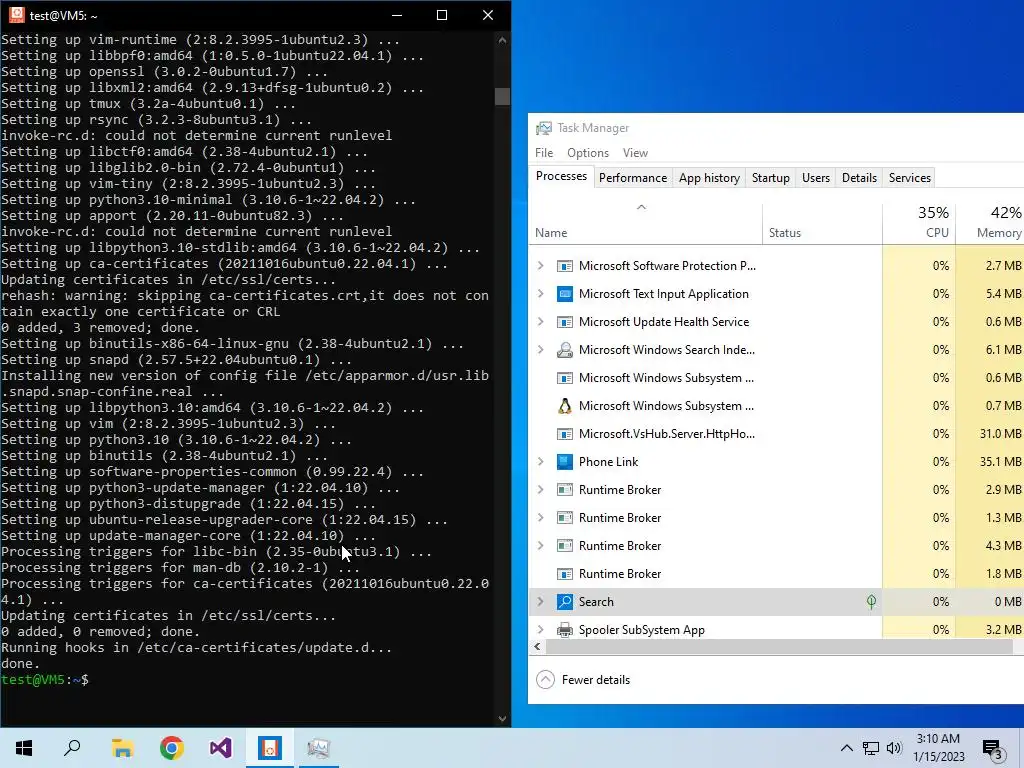Open Visual Studio from taskbar

click(x=221, y=748)
